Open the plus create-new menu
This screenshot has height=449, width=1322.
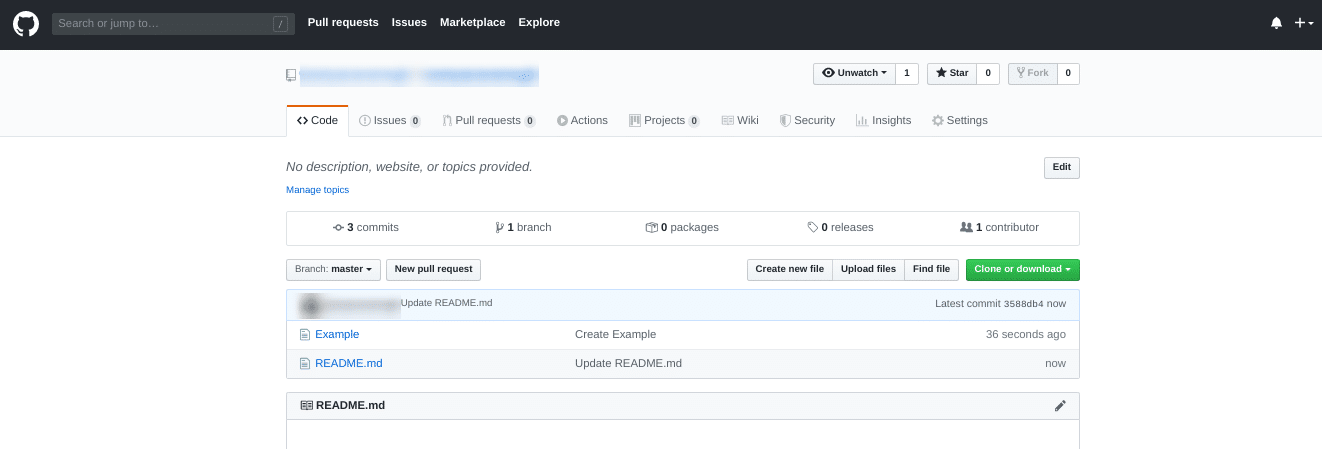coord(1304,22)
